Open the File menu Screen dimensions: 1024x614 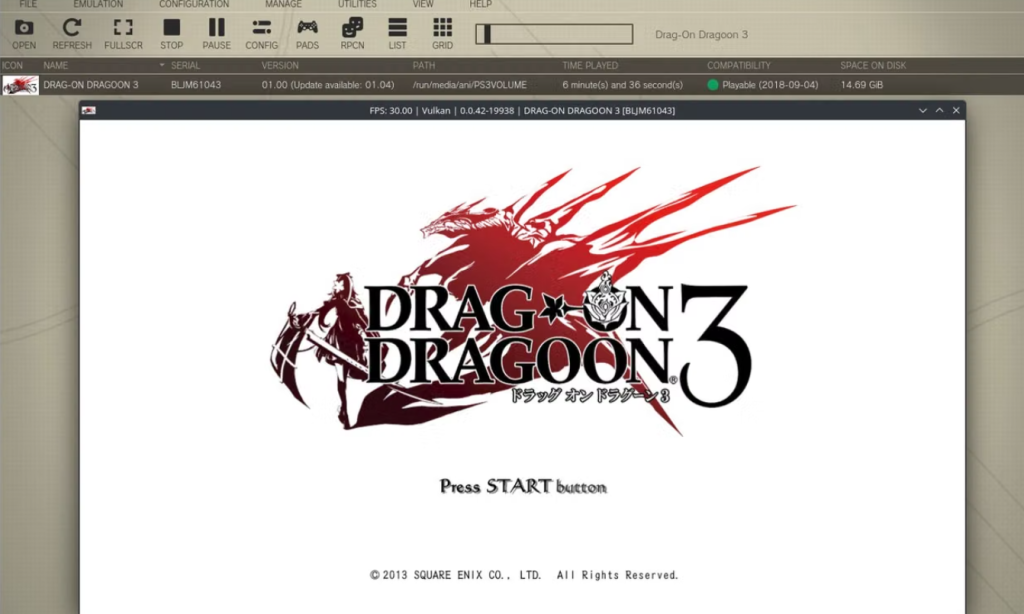click(x=28, y=4)
